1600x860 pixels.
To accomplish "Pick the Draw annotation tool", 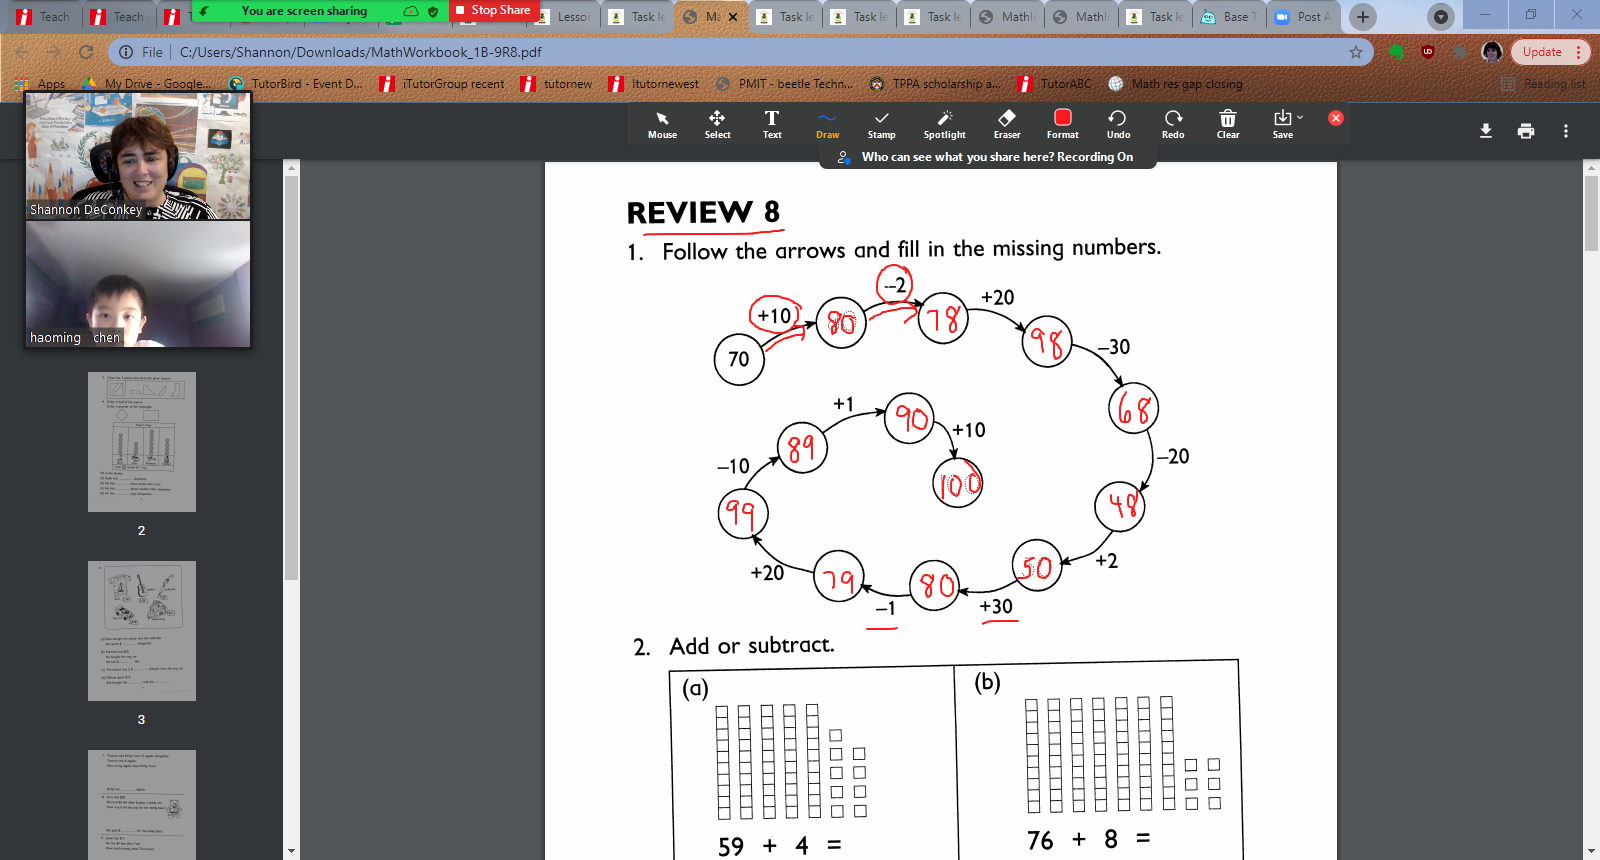I will [827, 125].
